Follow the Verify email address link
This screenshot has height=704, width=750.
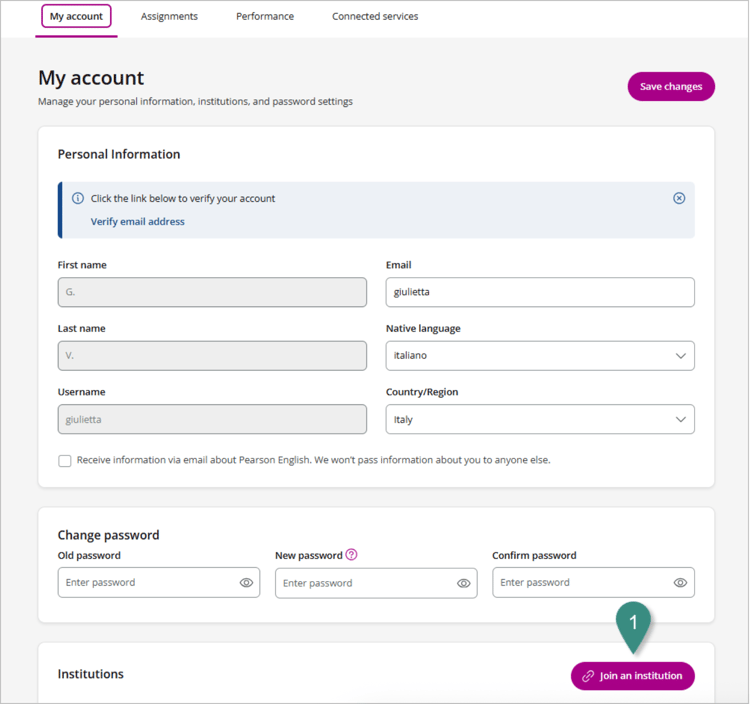point(138,221)
